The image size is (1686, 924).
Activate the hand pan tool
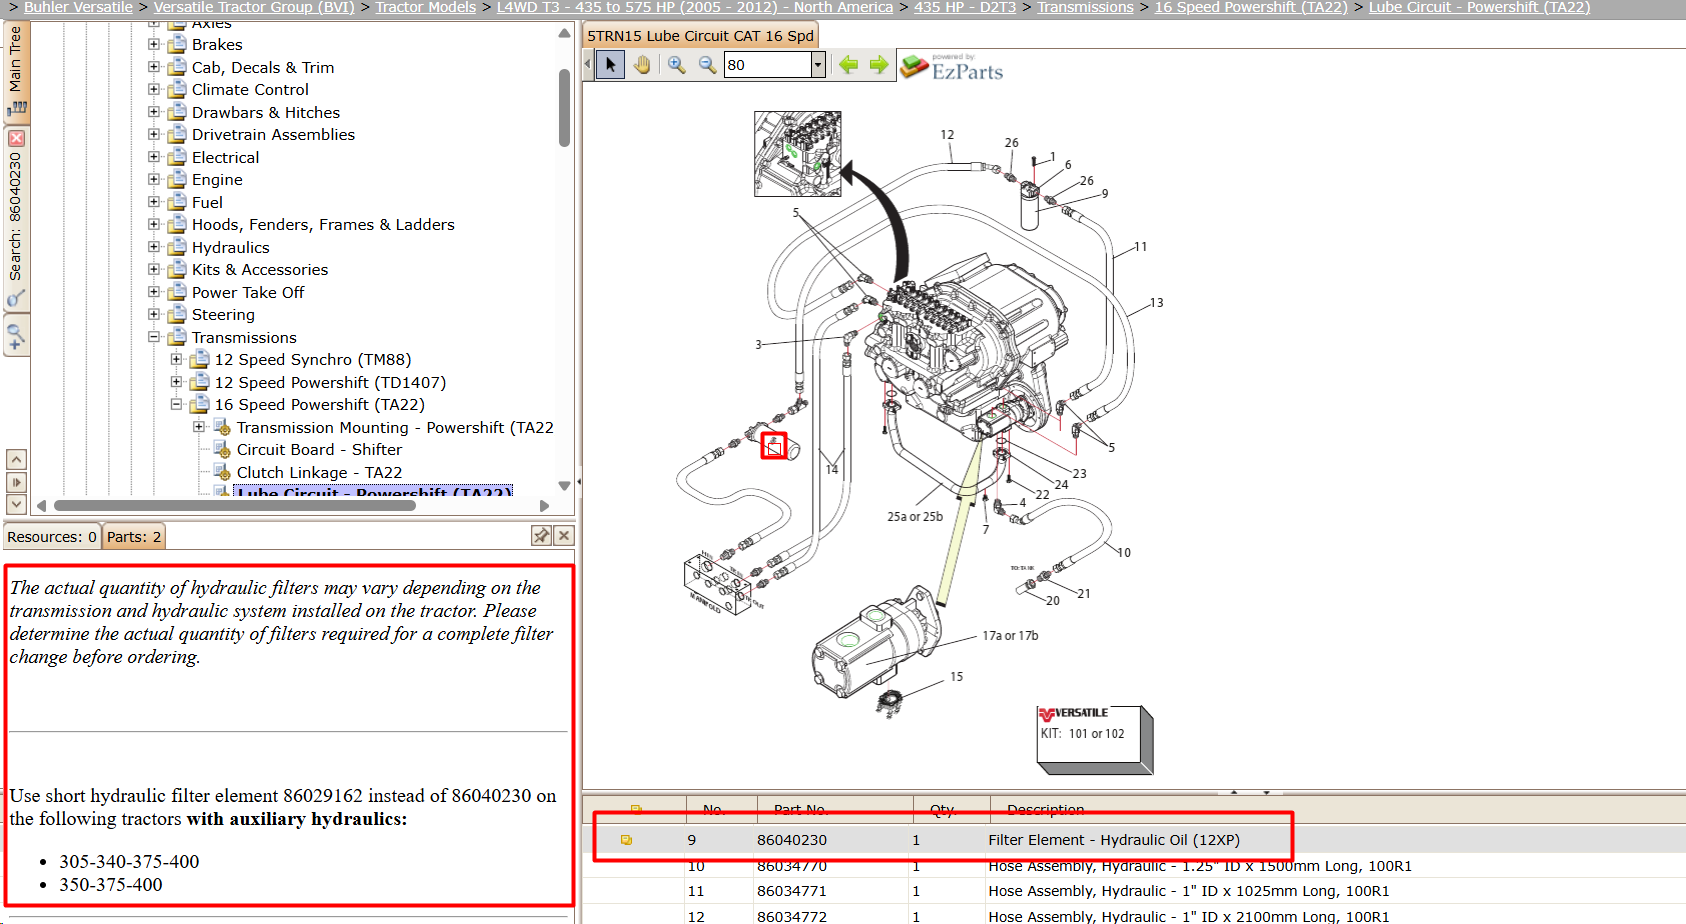pos(642,65)
